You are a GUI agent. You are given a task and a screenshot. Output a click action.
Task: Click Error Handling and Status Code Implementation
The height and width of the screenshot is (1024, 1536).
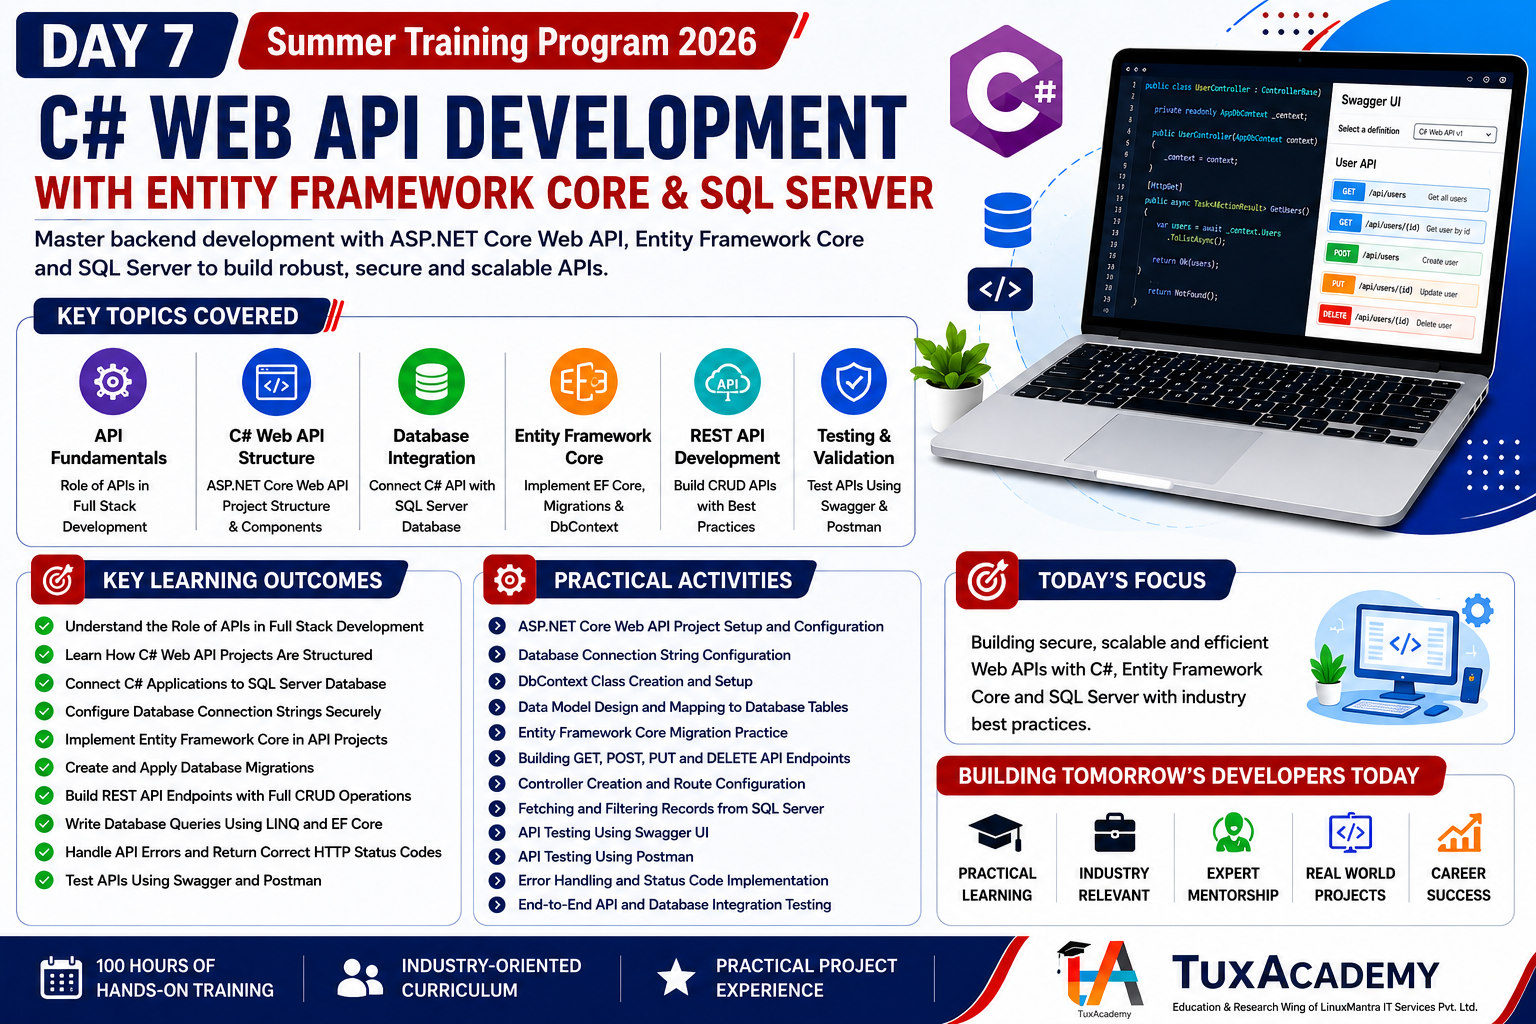pos(673,880)
